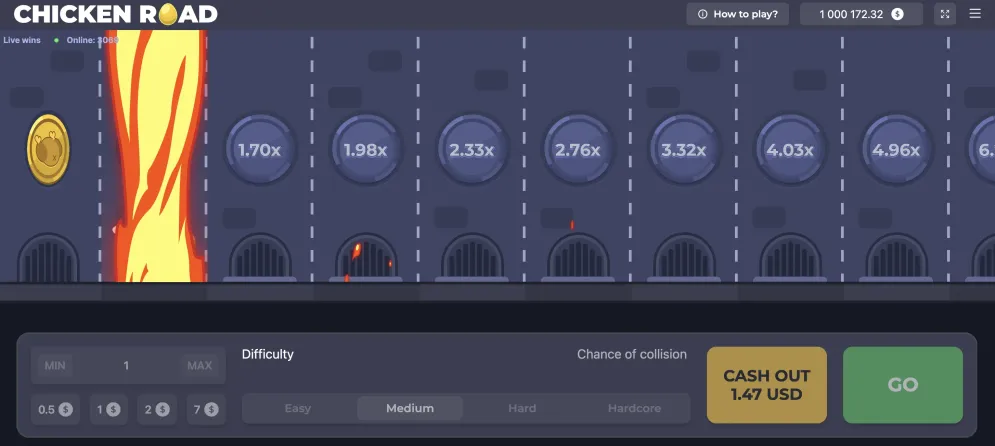Click the Online player count
This screenshot has height=446, width=995.
[x=93, y=40]
